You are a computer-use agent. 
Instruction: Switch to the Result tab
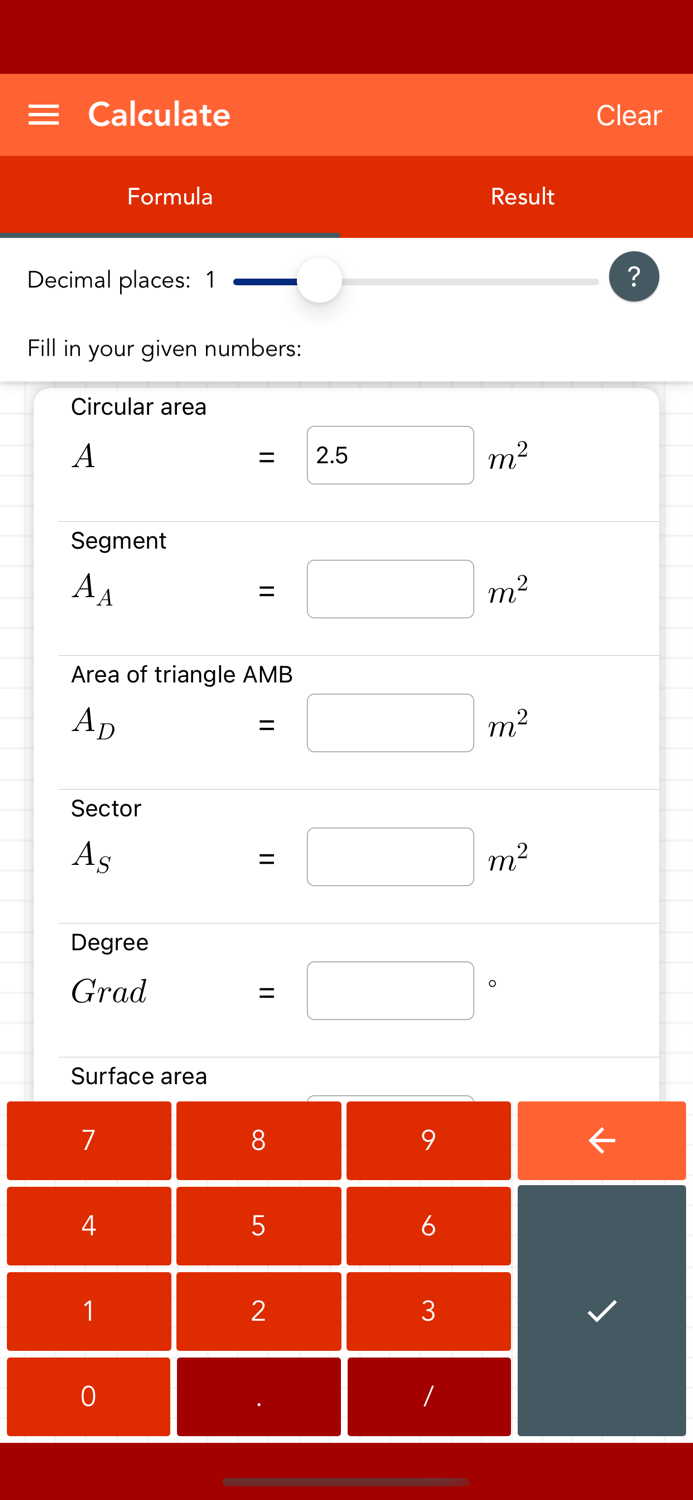coord(522,197)
